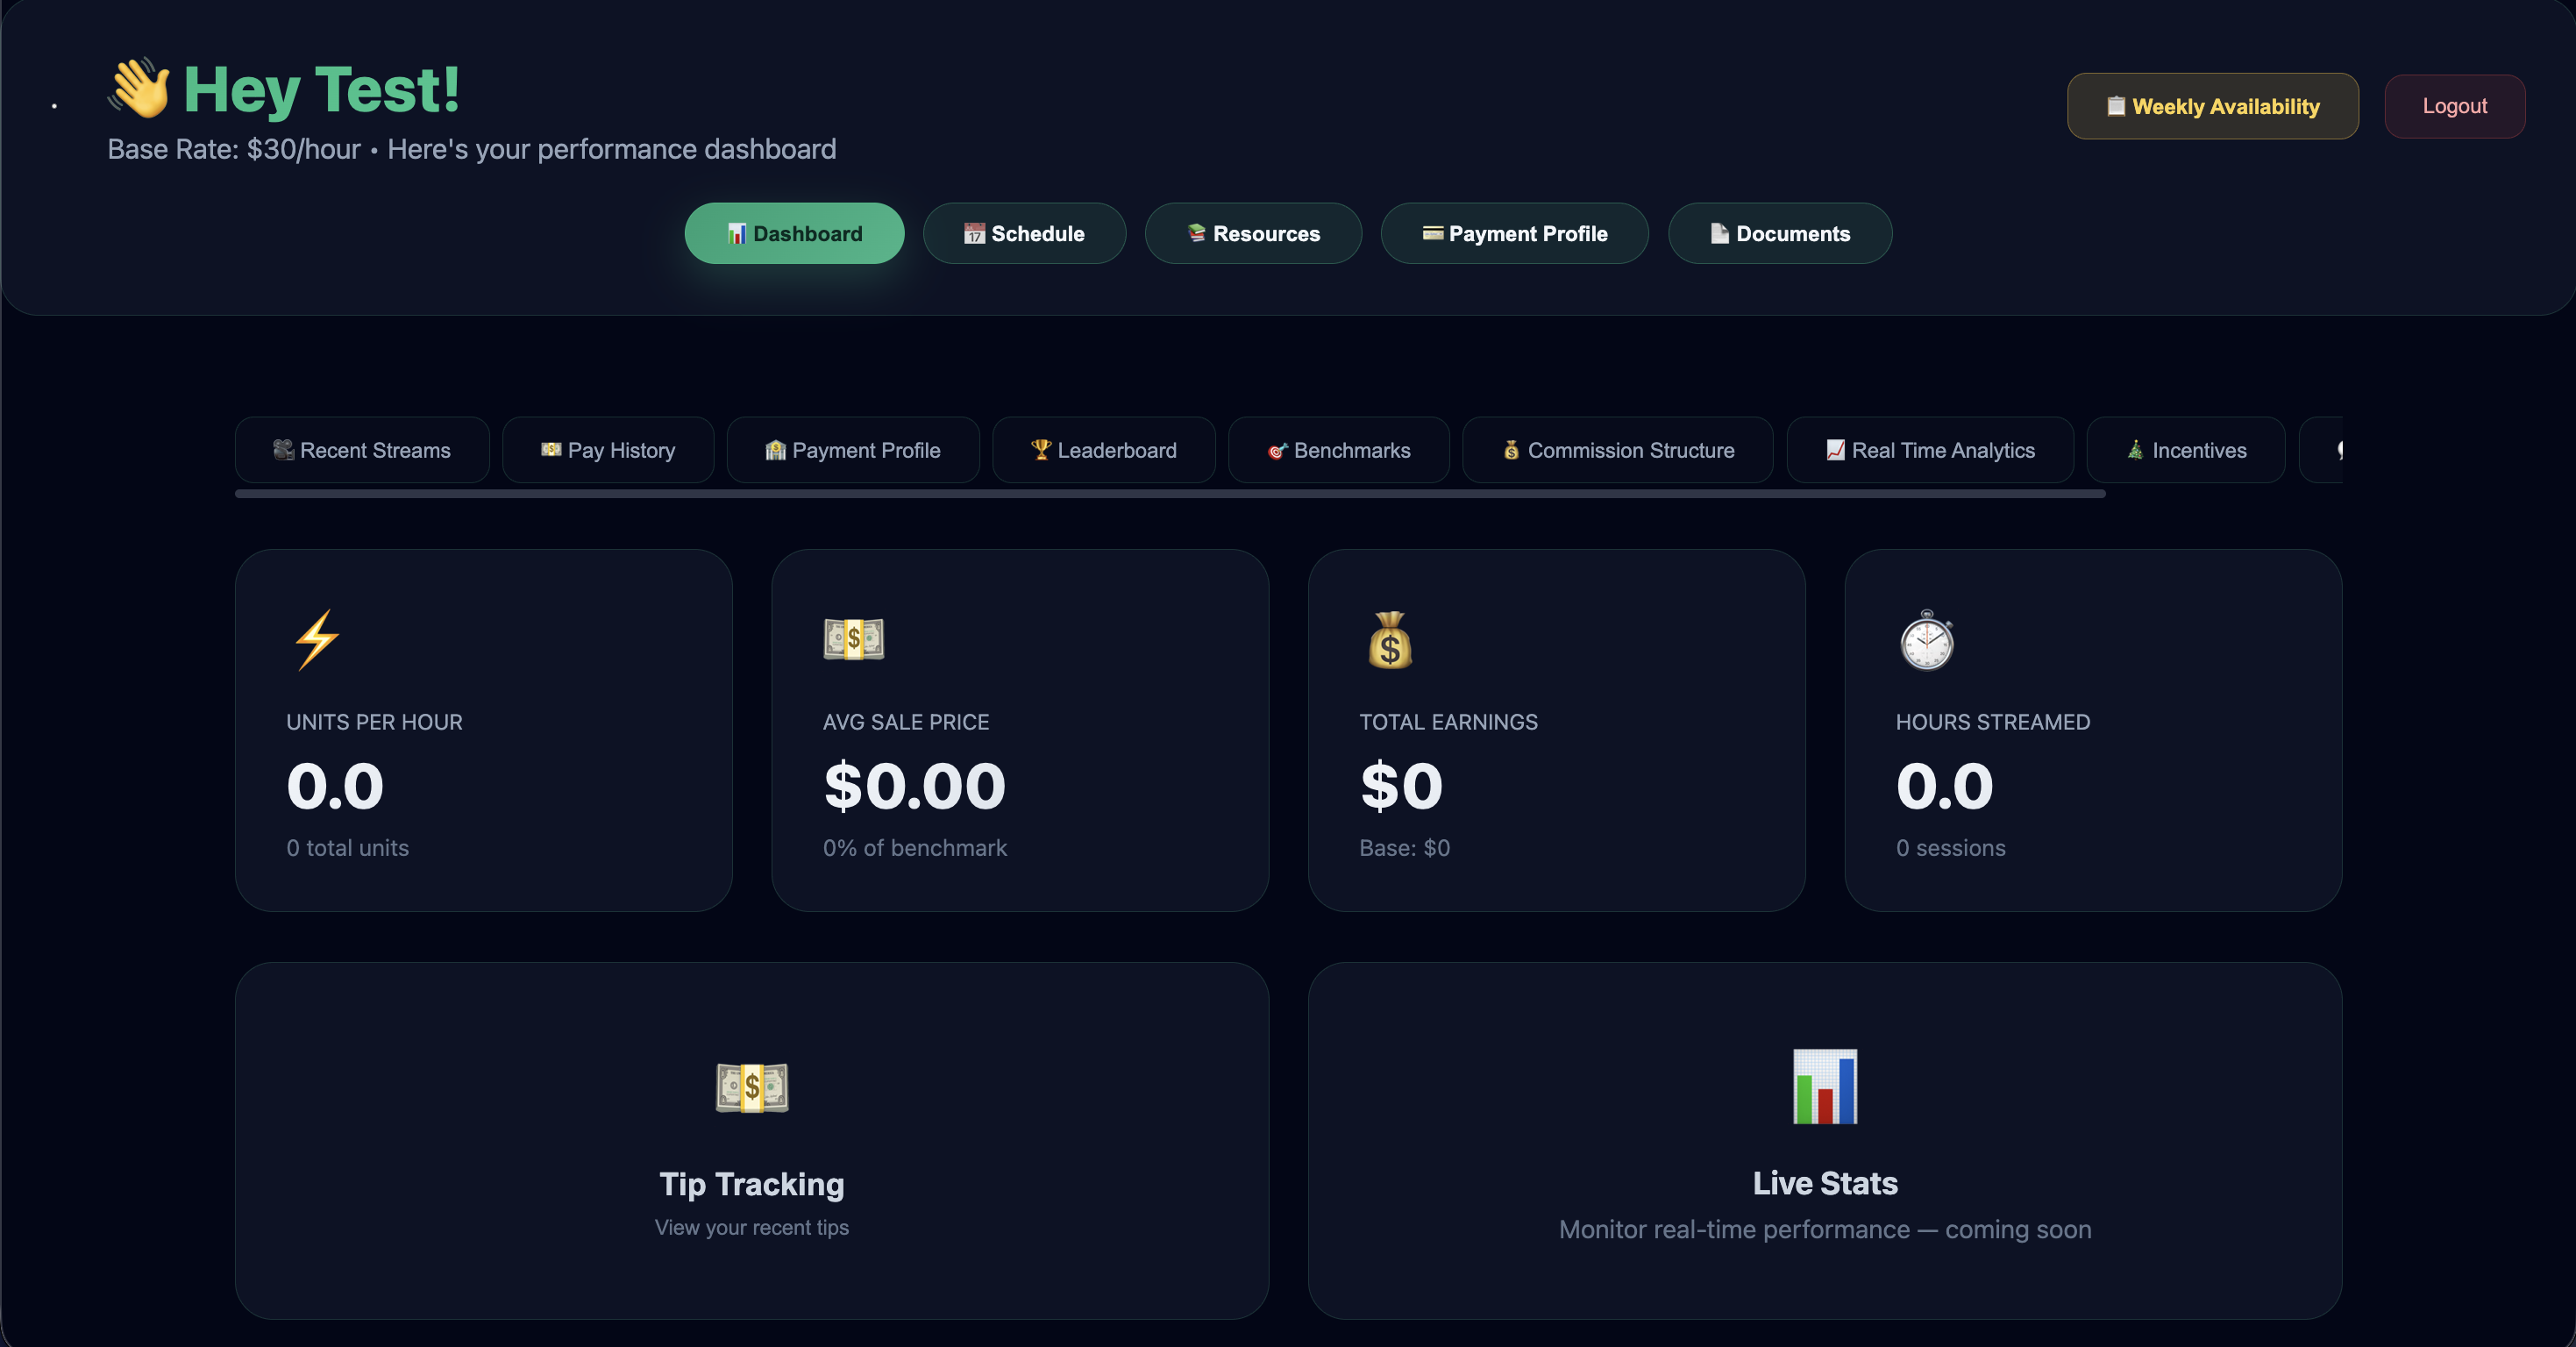Click the money bills icon on Avg Sale Price card
Screen dimensions: 2576x1347
point(853,640)
